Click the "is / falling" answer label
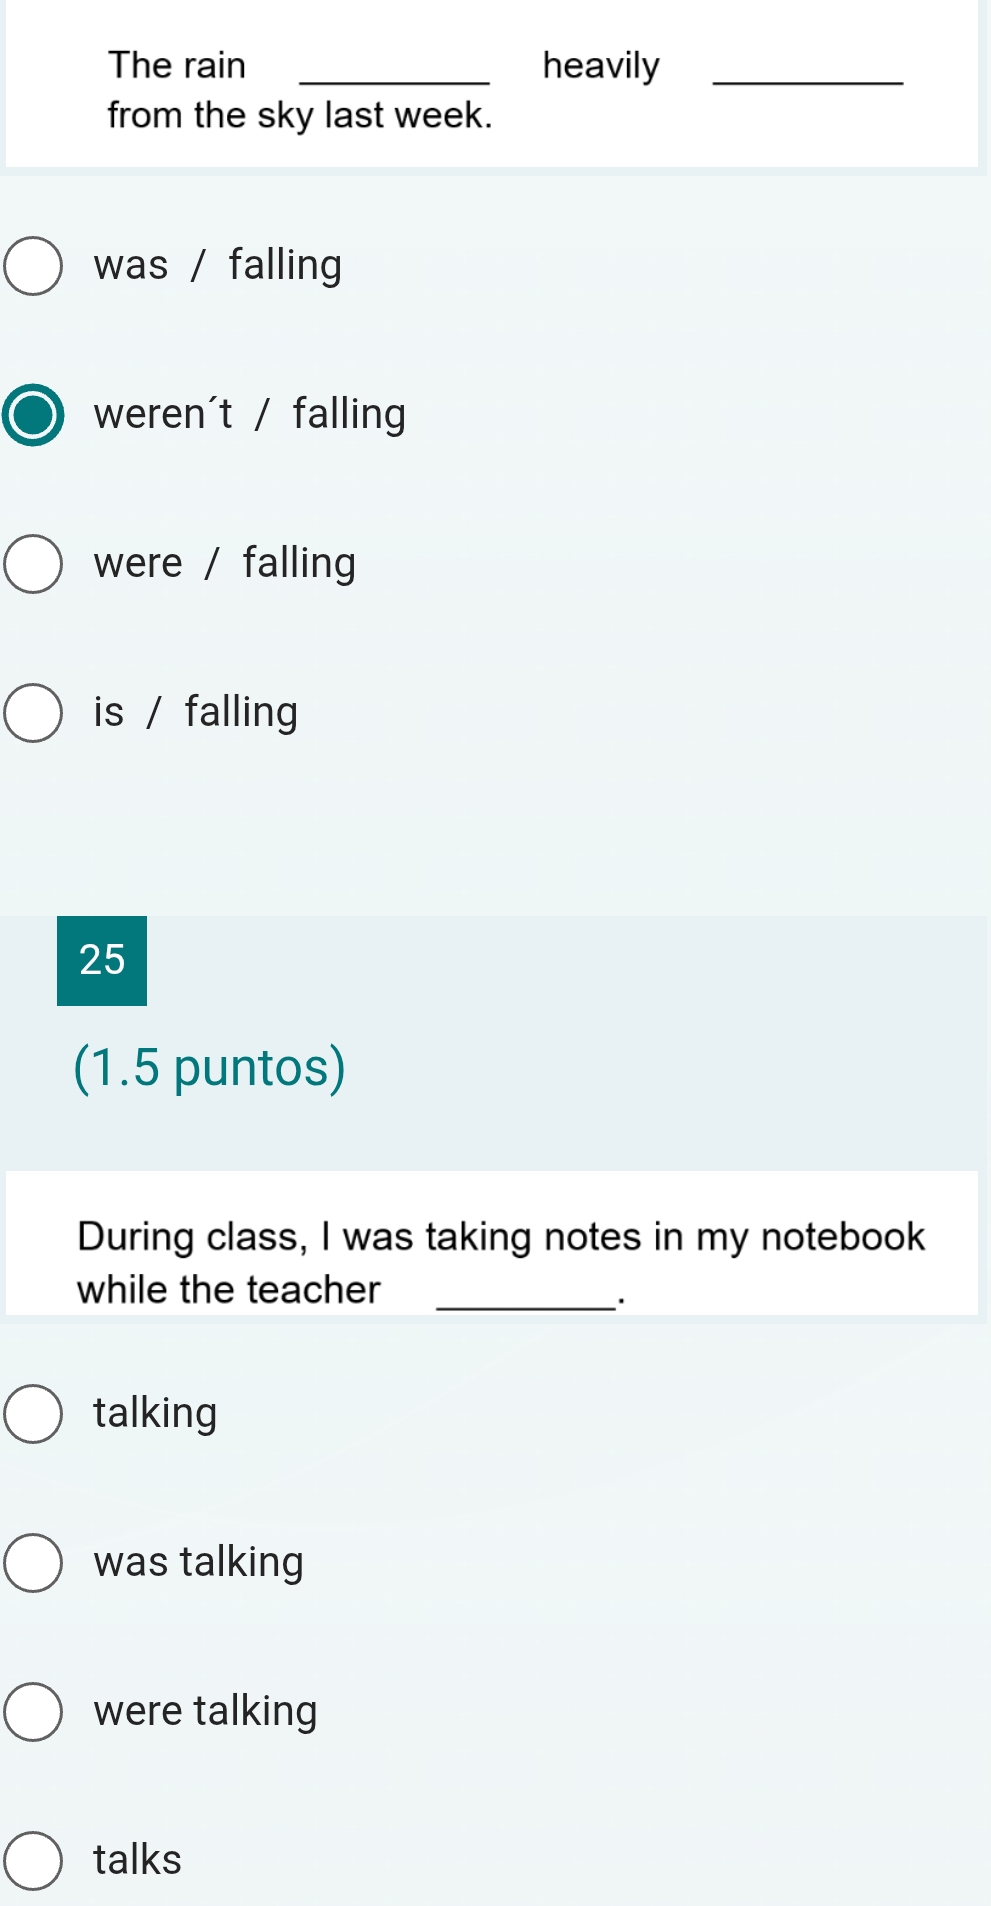The height and width of the screenshot is (1906, 991). 196,712
